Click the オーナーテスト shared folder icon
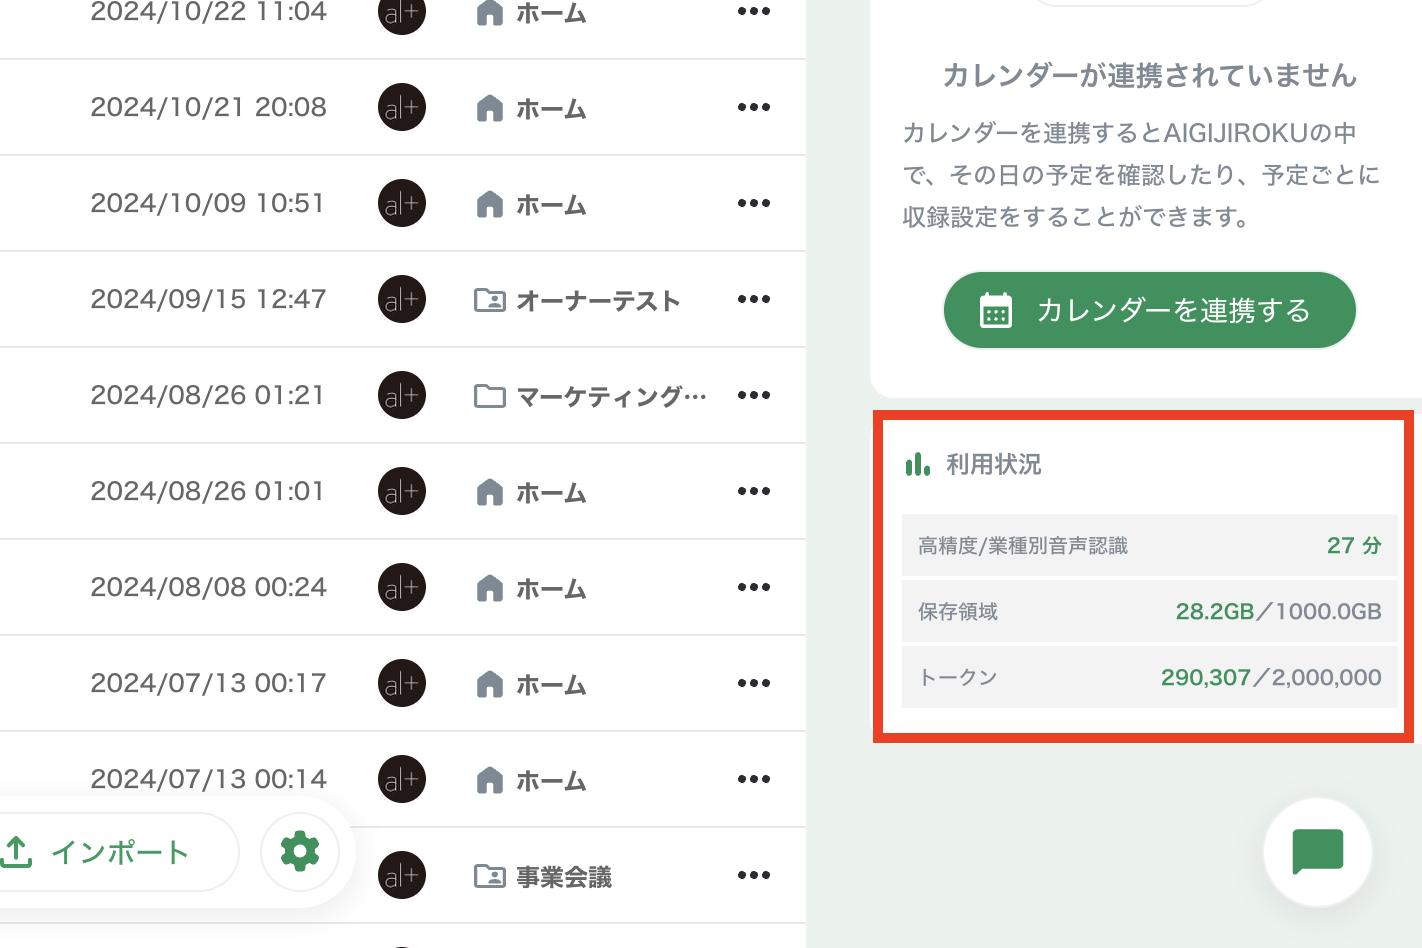1422x948 pixels. [x=489, y=299]
